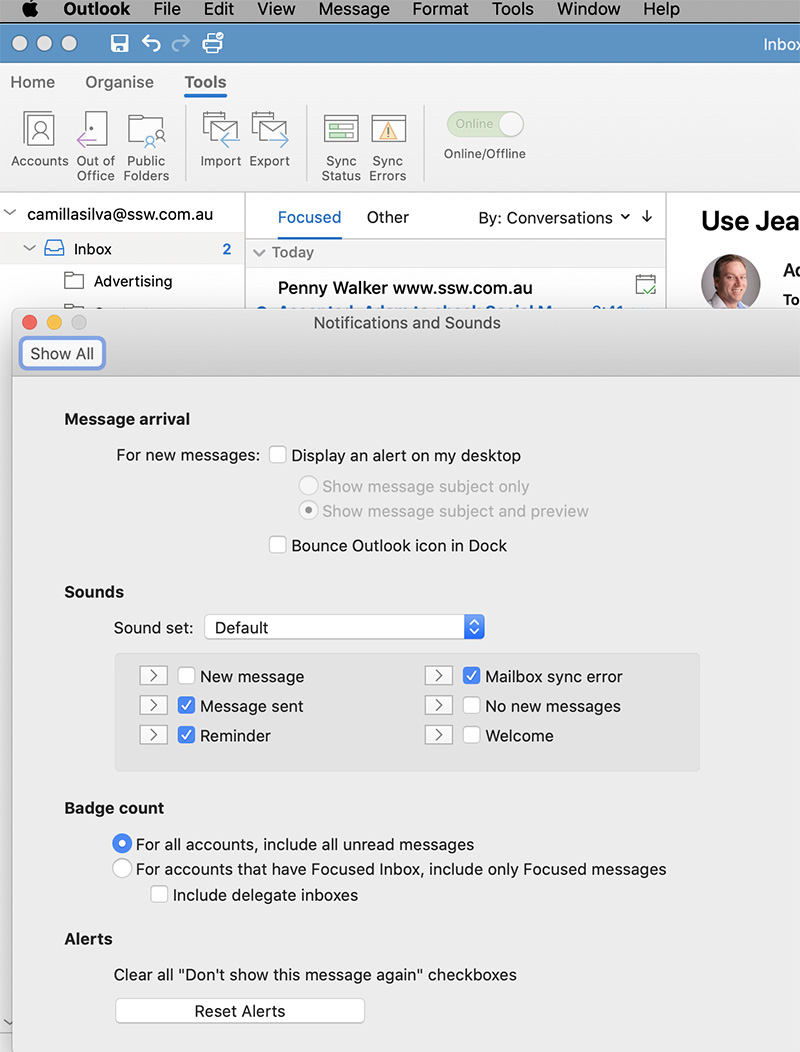This screenshot has width=800, height=1052.
Task: Open the By: Conversations sort dropdown
Action: [x=554, y=217]
